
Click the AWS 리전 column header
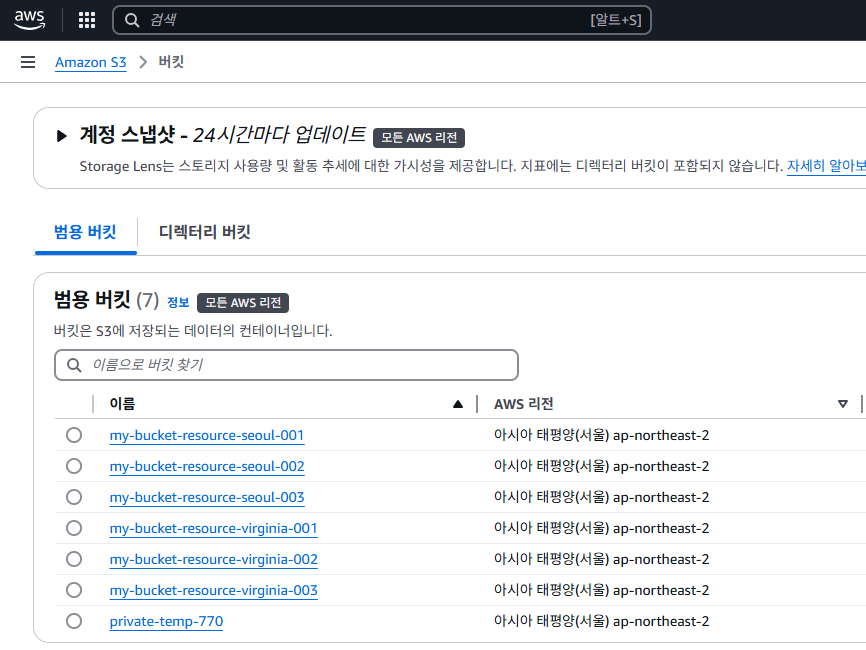point(524,404)
